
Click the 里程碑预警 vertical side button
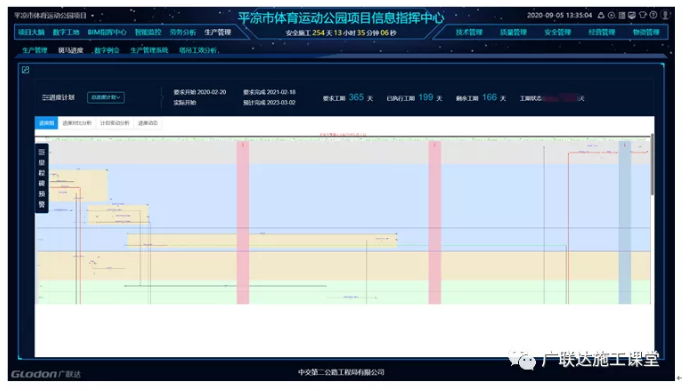tap(42, 178)
